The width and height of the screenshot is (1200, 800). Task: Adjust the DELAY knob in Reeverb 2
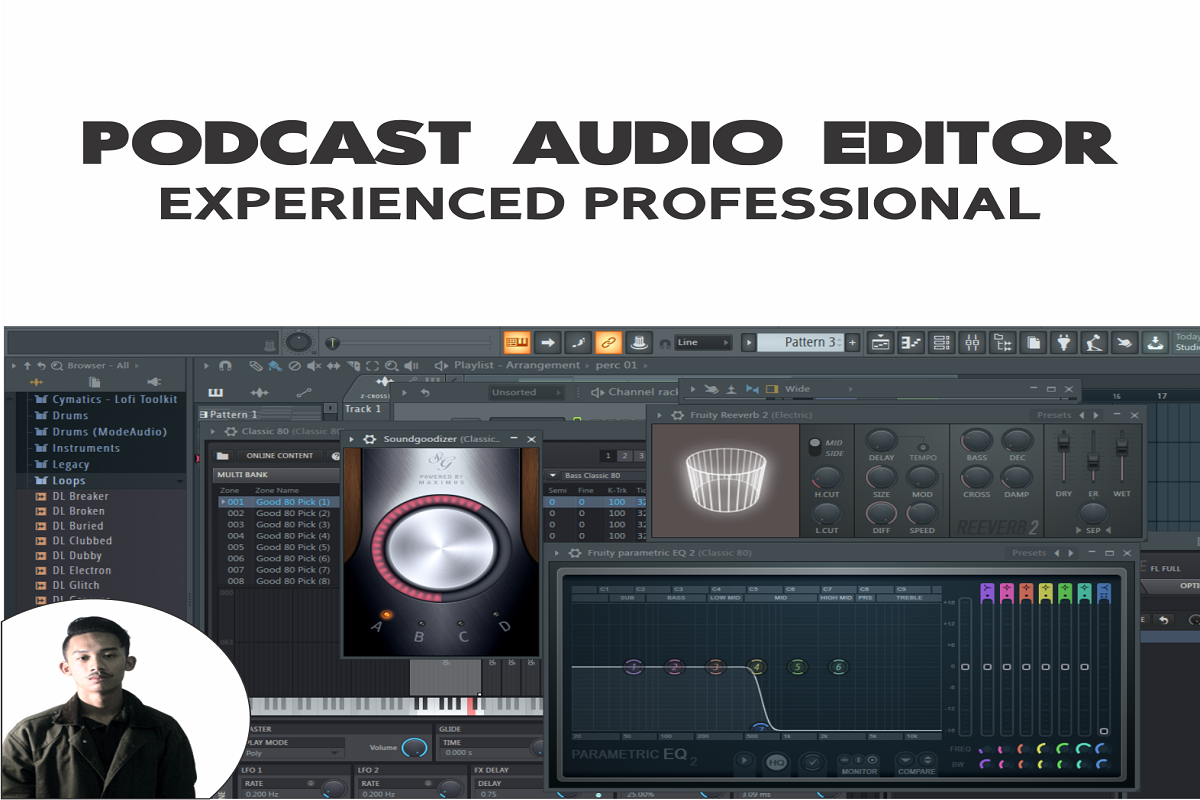click(881, 440)
